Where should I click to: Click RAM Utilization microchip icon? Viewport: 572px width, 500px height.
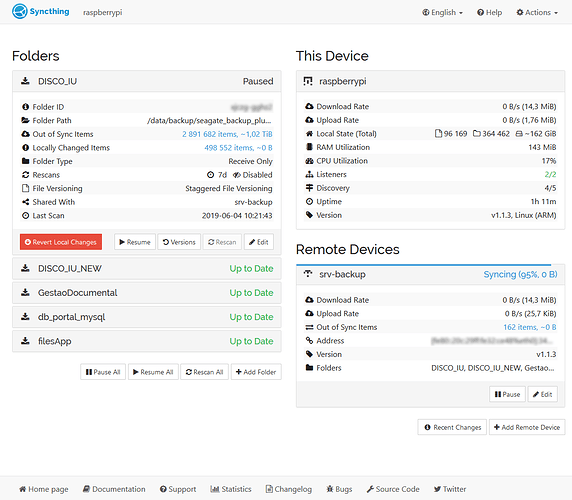(x=309, y=147)
